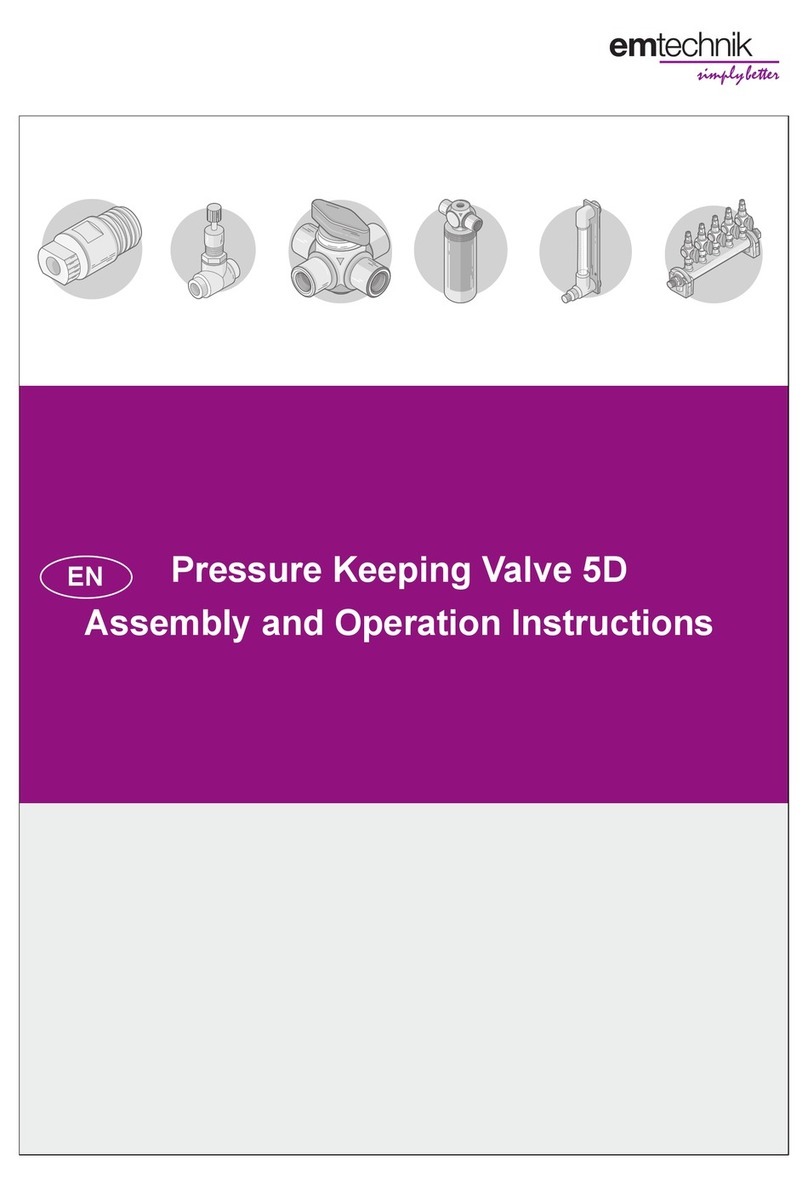Click the word Instructions in the subtitle

click(x=612, y=623)
